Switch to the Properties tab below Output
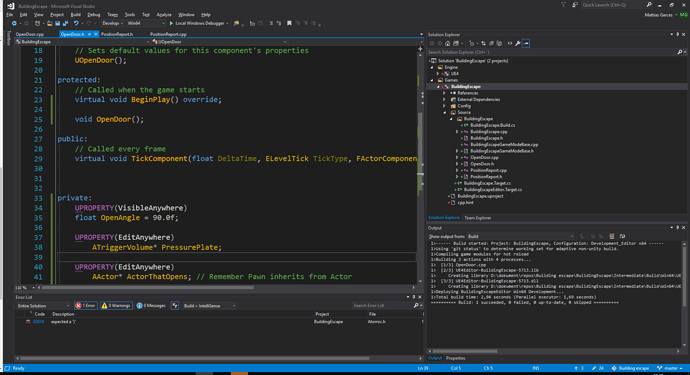The image size is (690, 375). tap(455, 358)
